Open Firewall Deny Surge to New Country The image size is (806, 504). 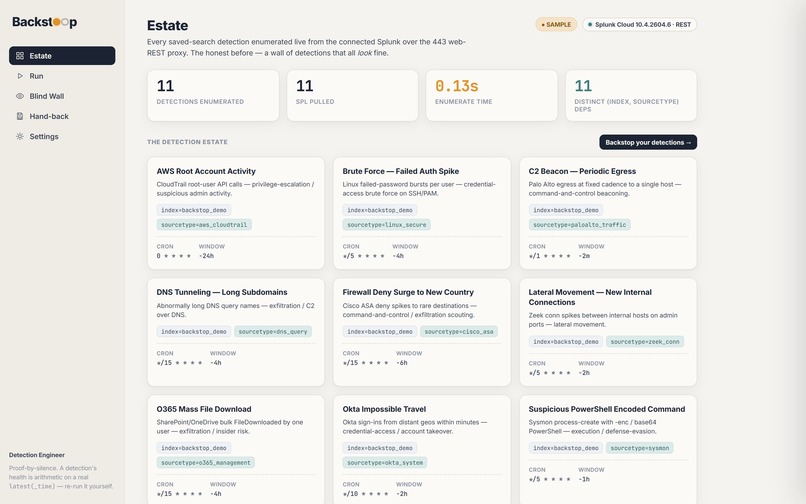(422, 332)
